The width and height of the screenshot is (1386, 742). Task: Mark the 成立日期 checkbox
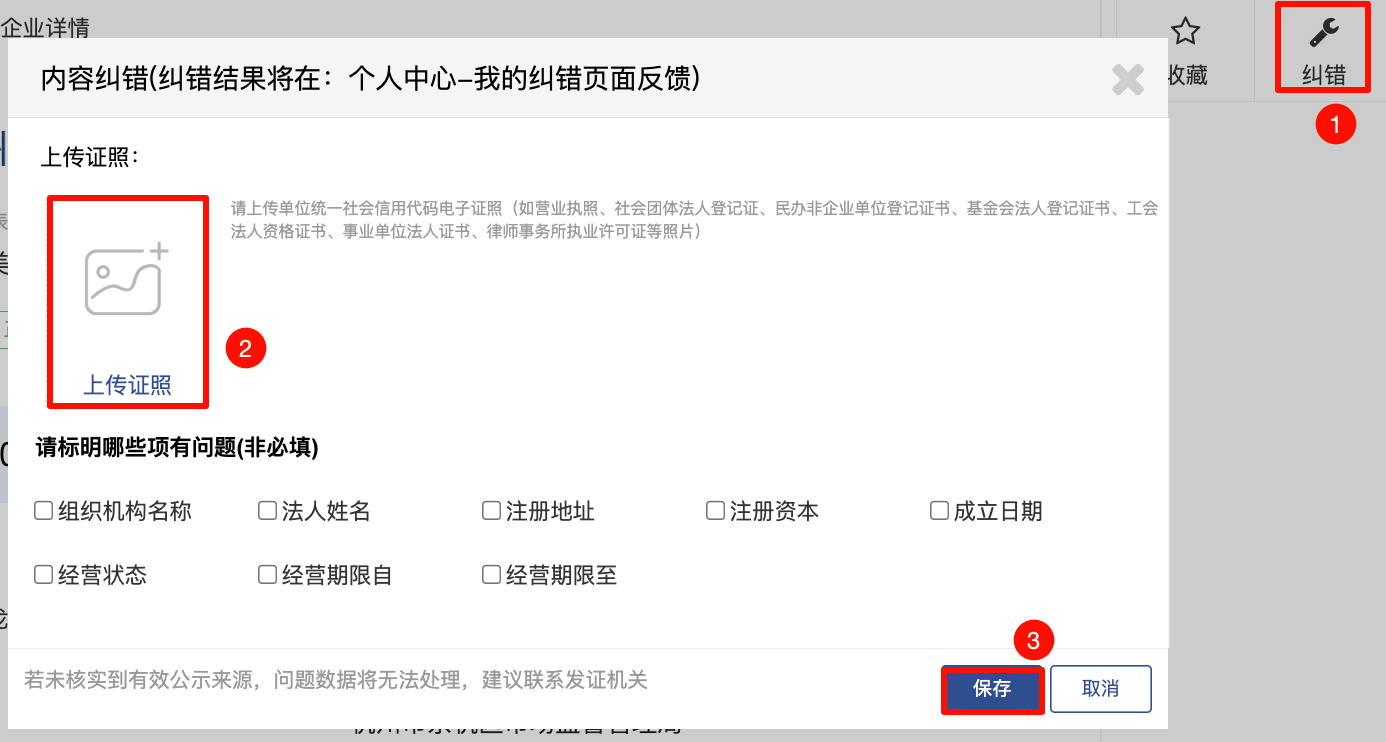(x=940, y=511)
